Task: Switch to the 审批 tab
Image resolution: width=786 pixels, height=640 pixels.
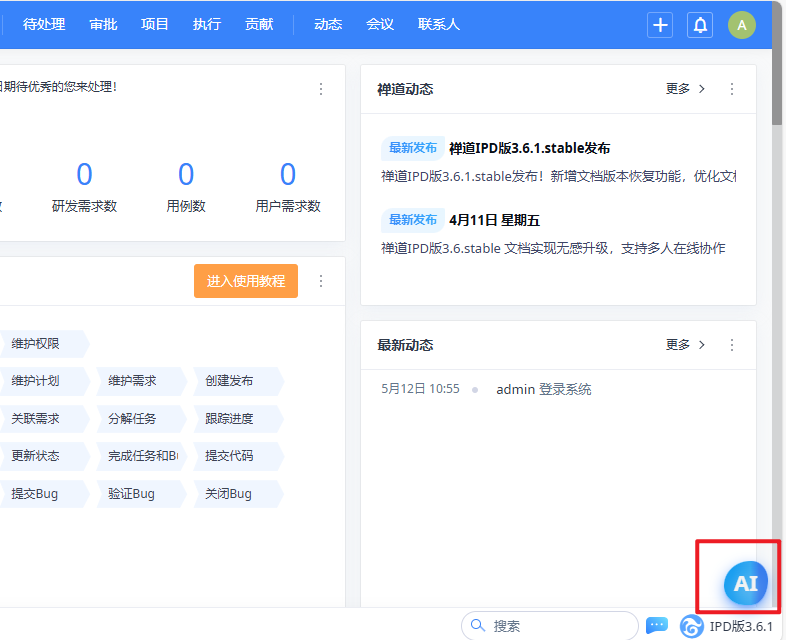Action: [102, 24]
